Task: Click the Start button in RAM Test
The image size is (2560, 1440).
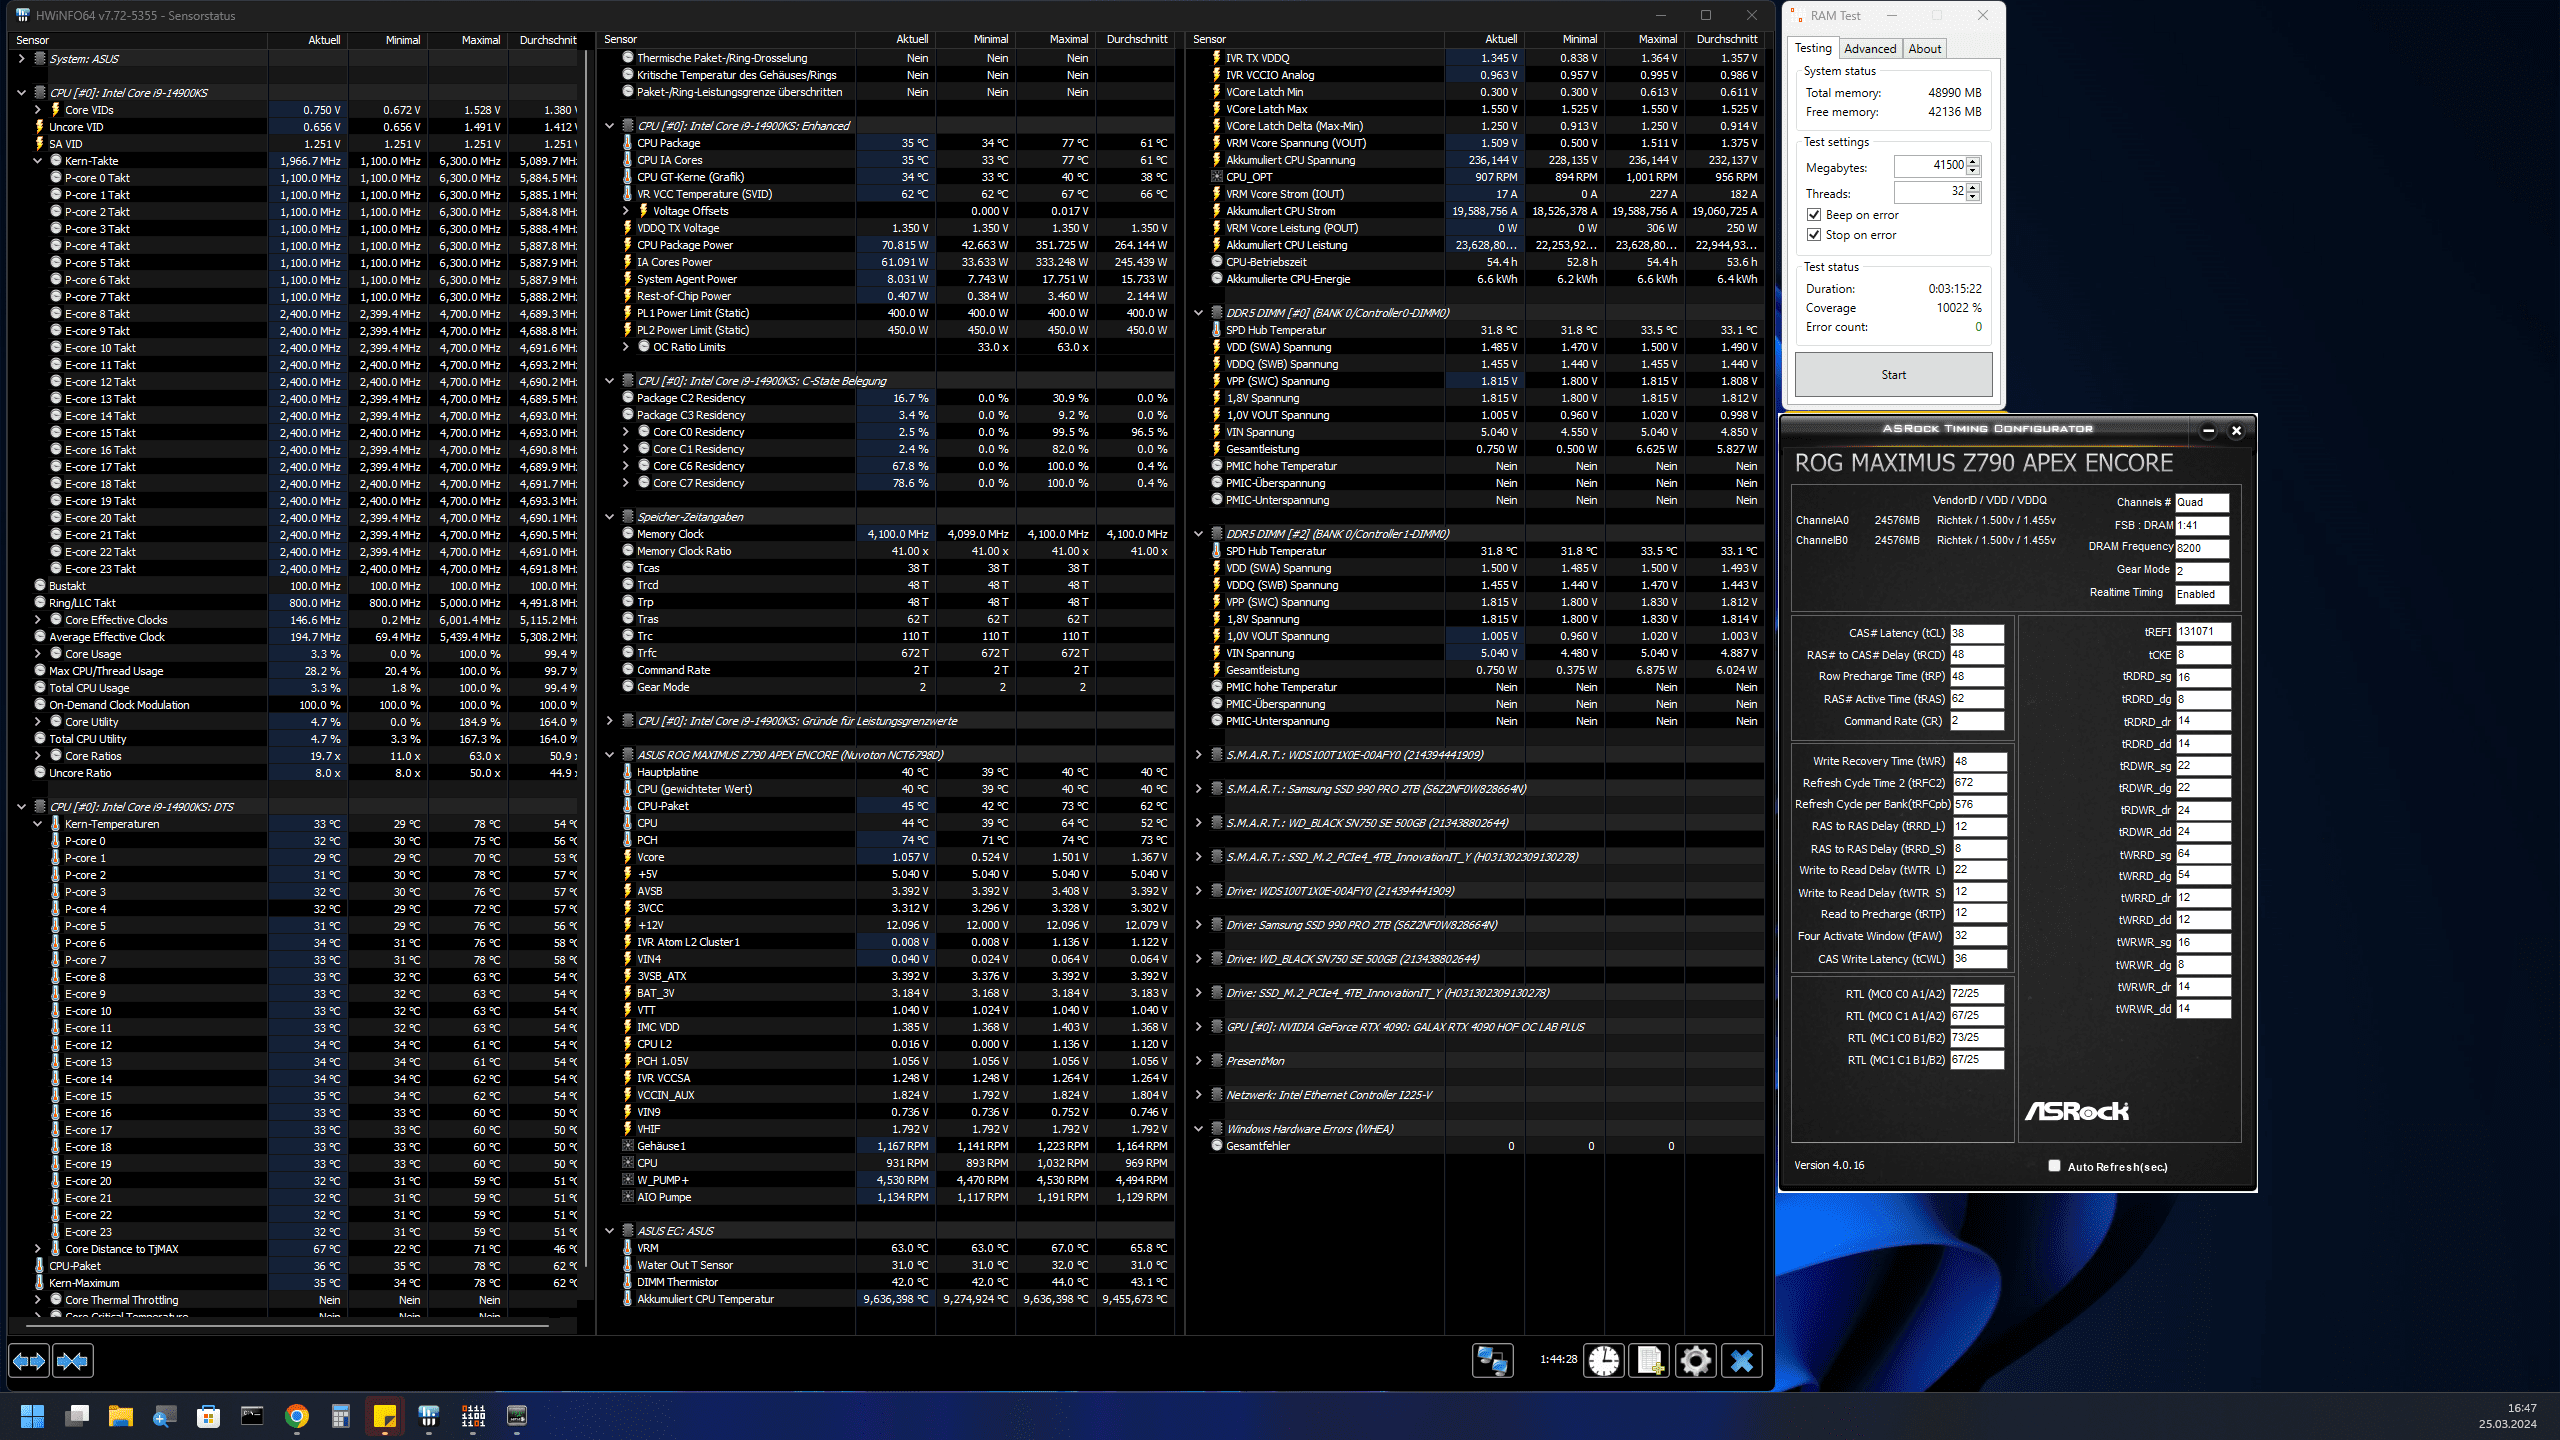Action: pos(1893,375)
